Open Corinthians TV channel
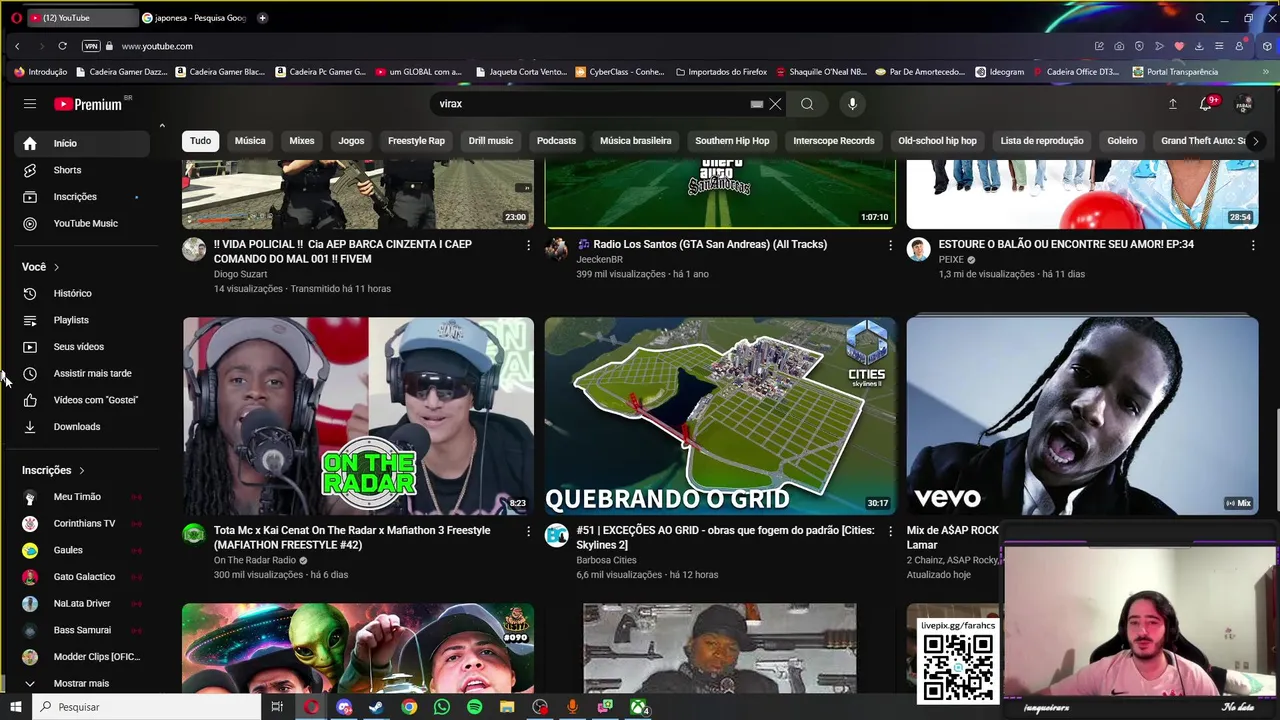Viewport: 1280px width, 720px height. tap(82, 523)
